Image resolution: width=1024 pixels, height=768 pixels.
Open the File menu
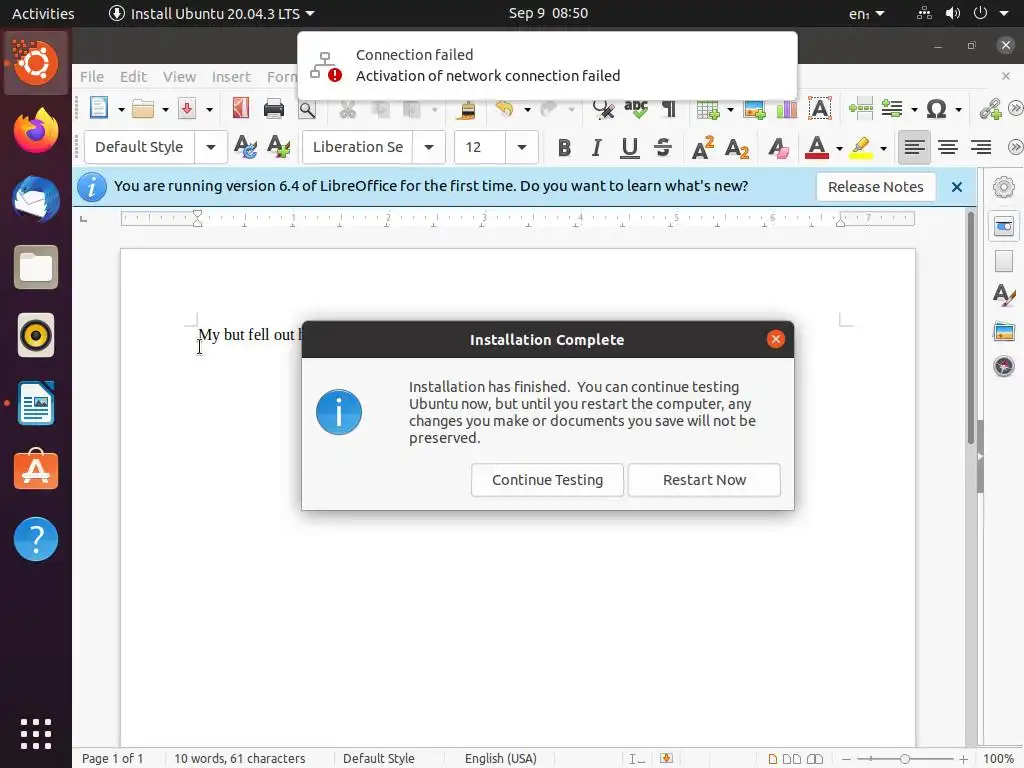point(92,76)
